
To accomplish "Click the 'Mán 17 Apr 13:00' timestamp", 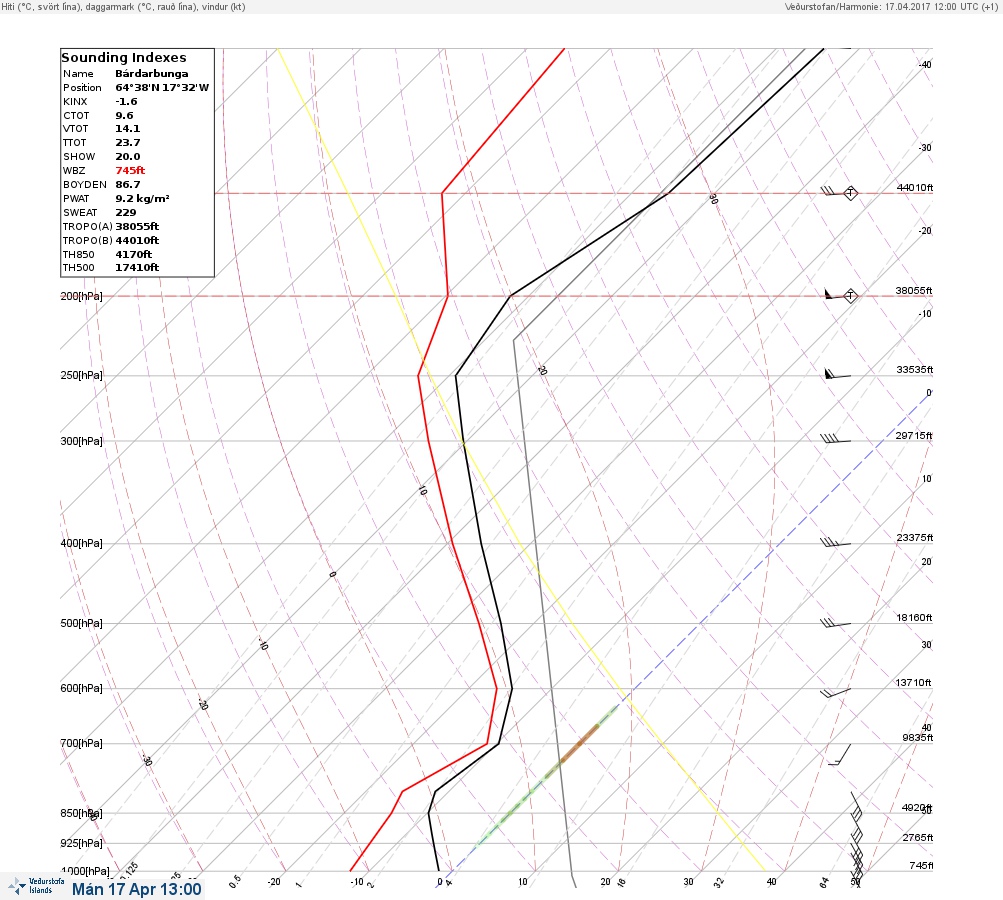I will [x=136, y=890].
